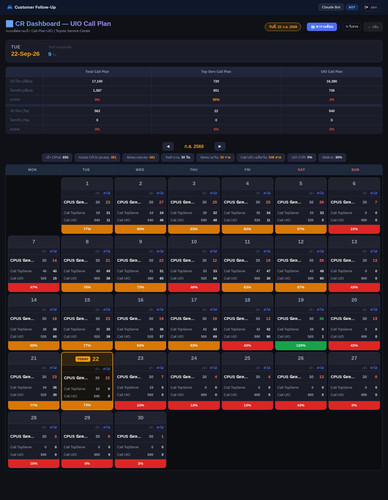This screenshot has width=388, height=500.
Task: Click the blue edit link on day 22
Action: coord(107,369)
